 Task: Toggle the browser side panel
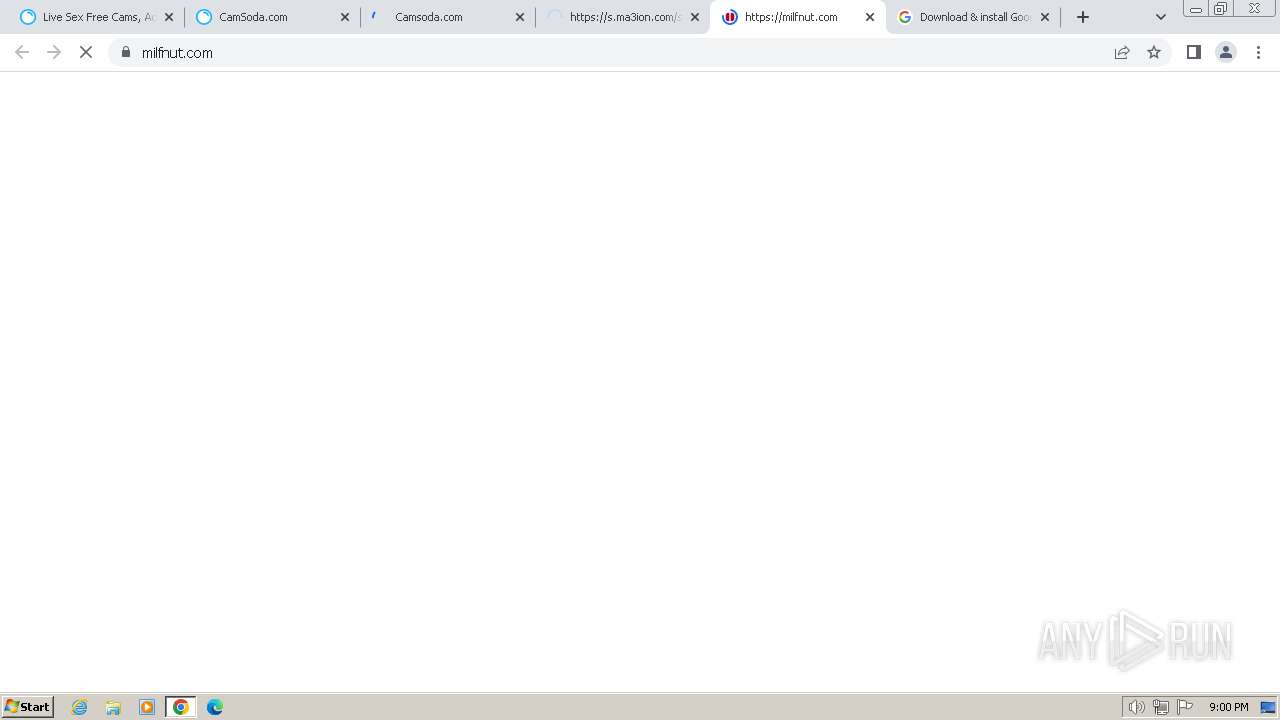click(1194, 52)
